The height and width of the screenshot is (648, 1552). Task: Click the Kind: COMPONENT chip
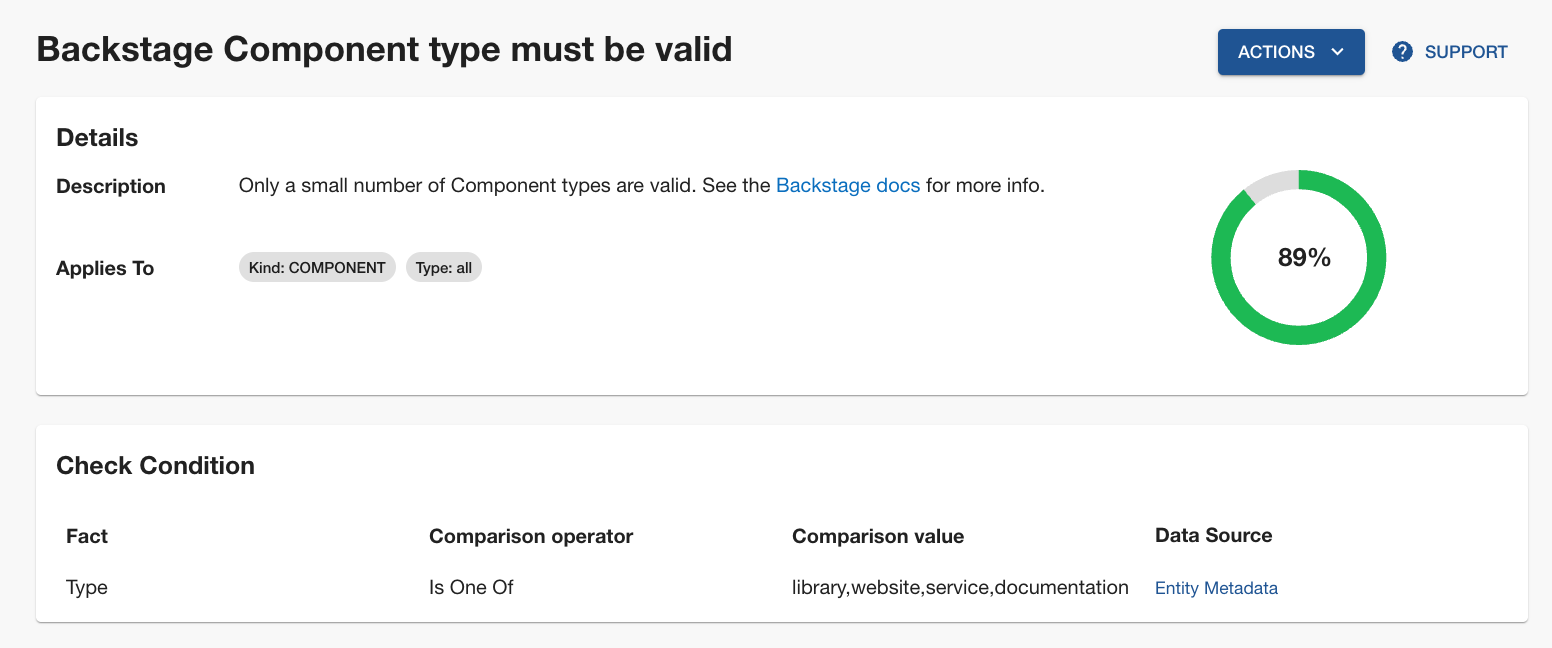pyautogui.click(x=317, y=268)
